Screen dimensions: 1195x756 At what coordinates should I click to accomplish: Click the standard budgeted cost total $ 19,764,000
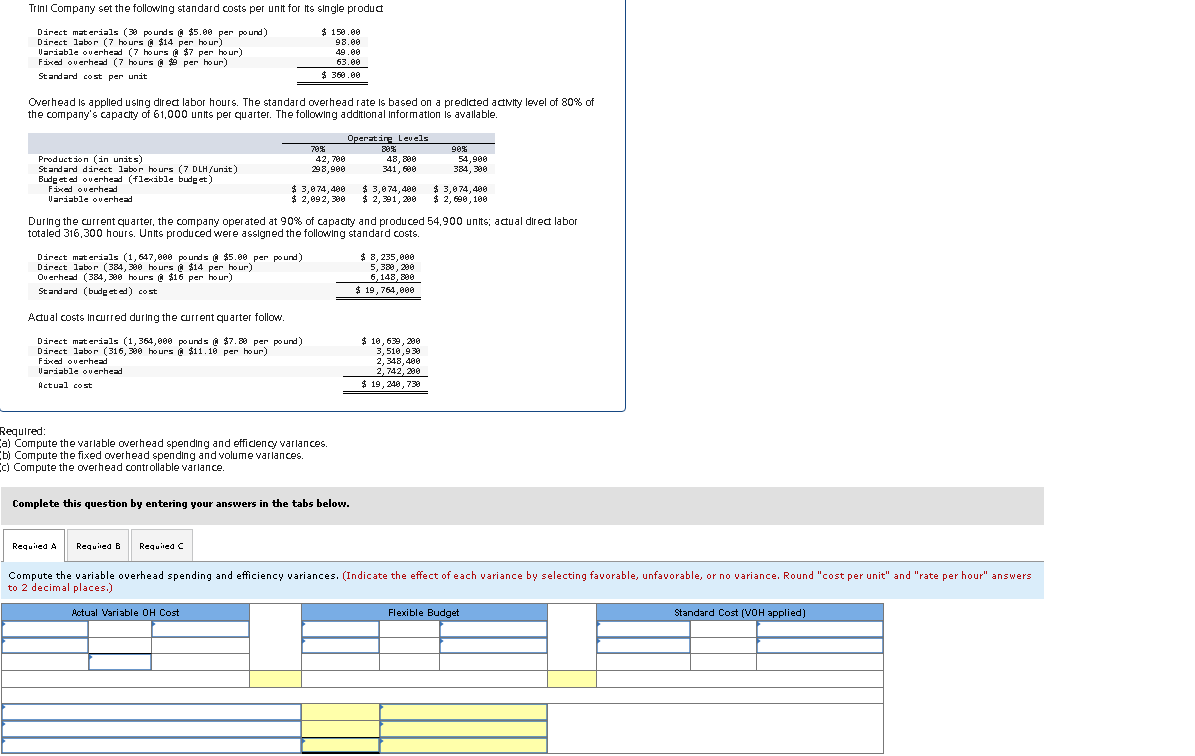click(385, 290)
